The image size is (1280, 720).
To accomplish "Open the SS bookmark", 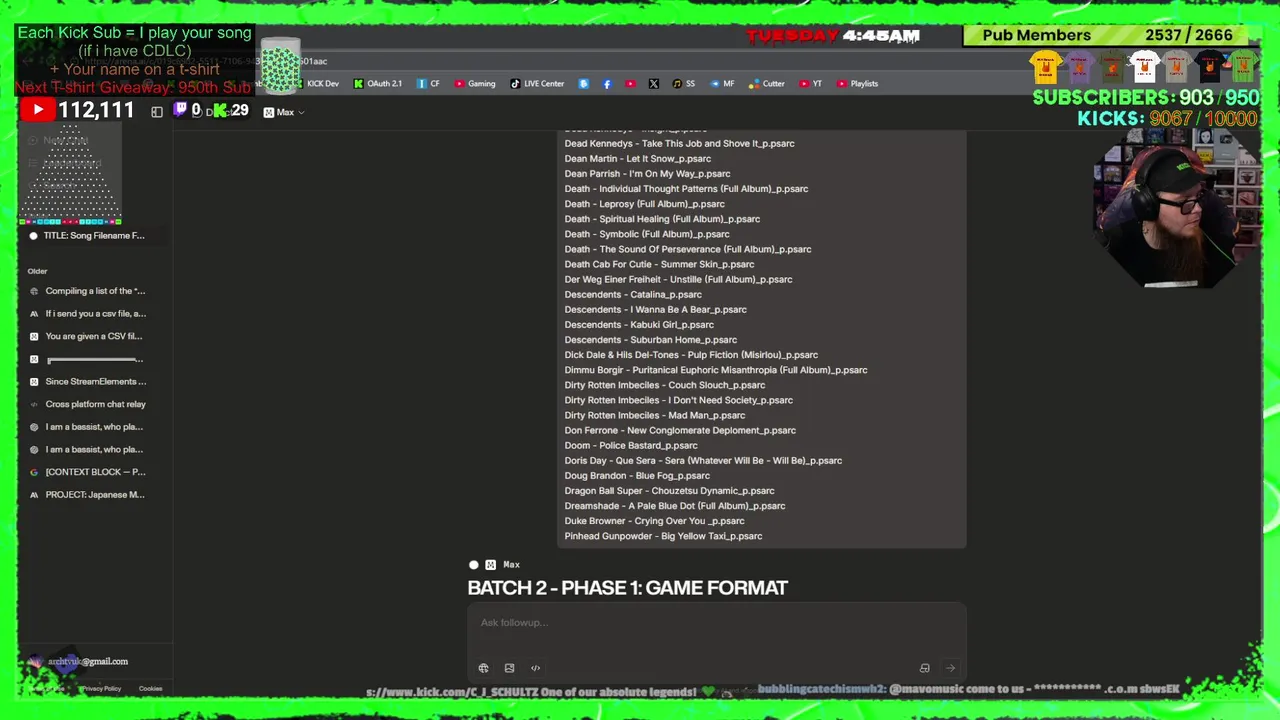I will [684, 84].
